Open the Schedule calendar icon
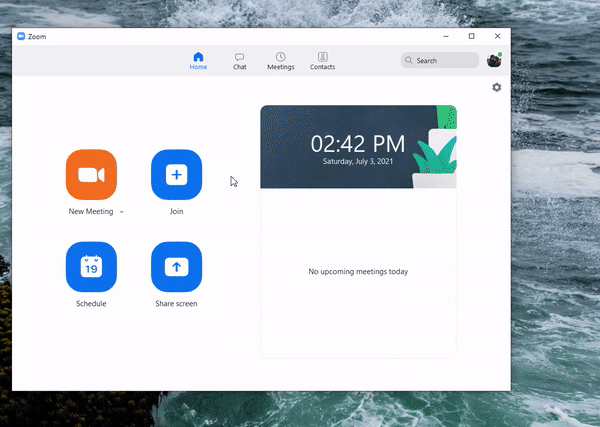Image resolution: width=600 pixels, height=427 pixels. coord(91,267)
